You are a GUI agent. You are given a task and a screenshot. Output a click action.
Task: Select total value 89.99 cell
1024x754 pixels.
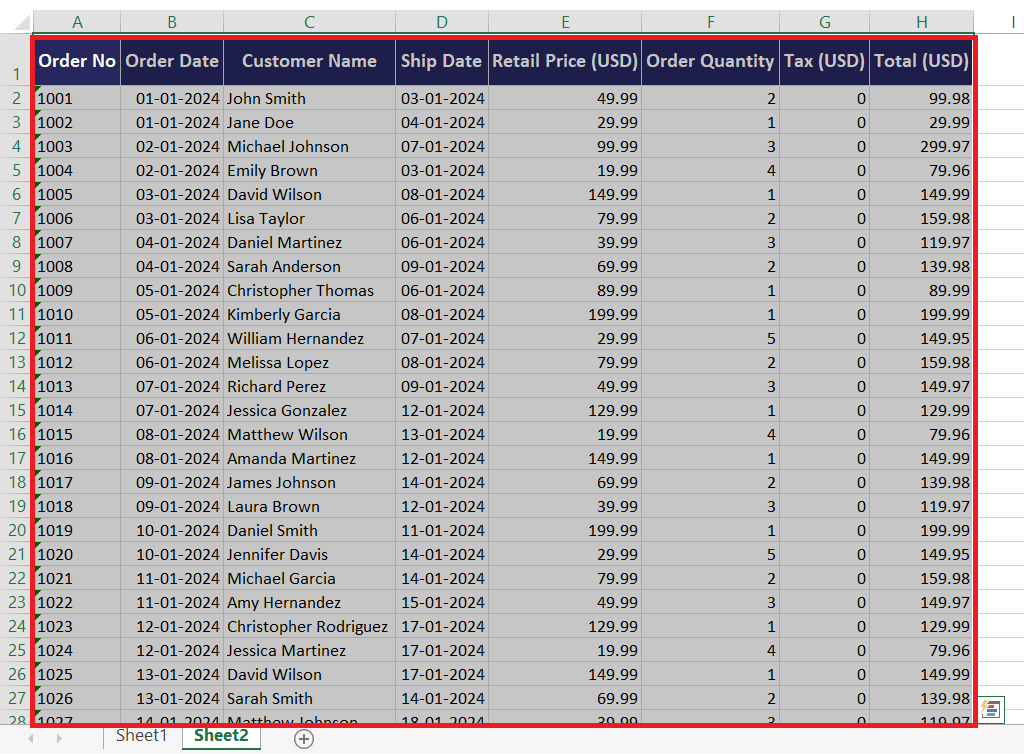click(921, 291)
